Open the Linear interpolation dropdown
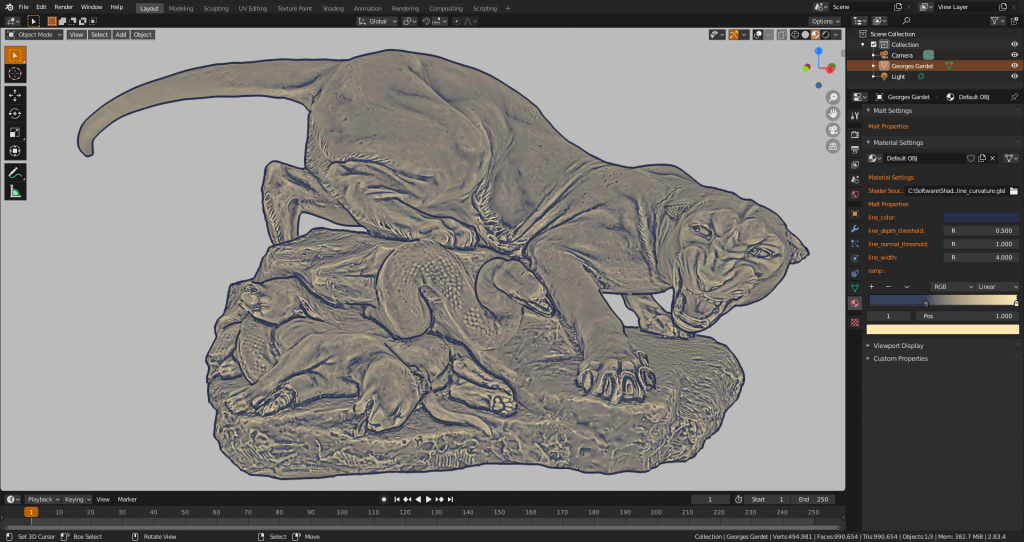The width and height of the screenshot is (1024, 542). (x=997, y=286)
